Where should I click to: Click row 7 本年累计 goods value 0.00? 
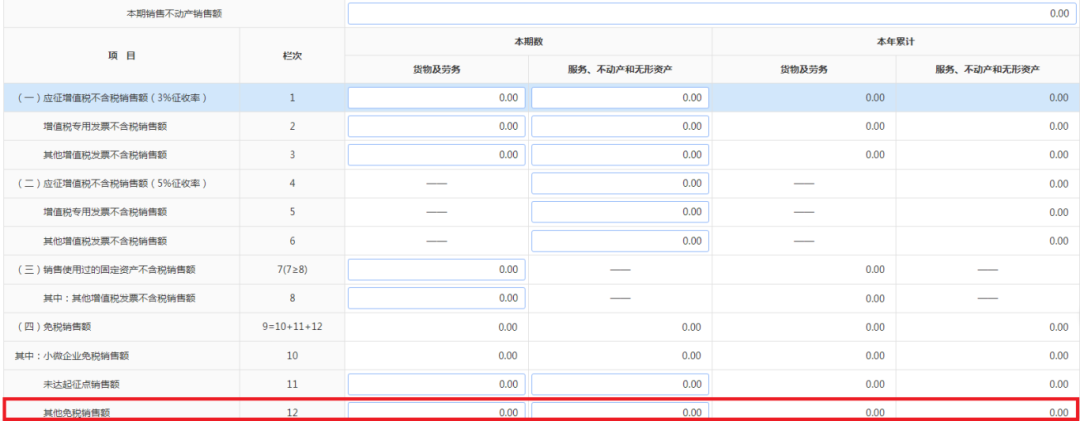coord(875,270)
